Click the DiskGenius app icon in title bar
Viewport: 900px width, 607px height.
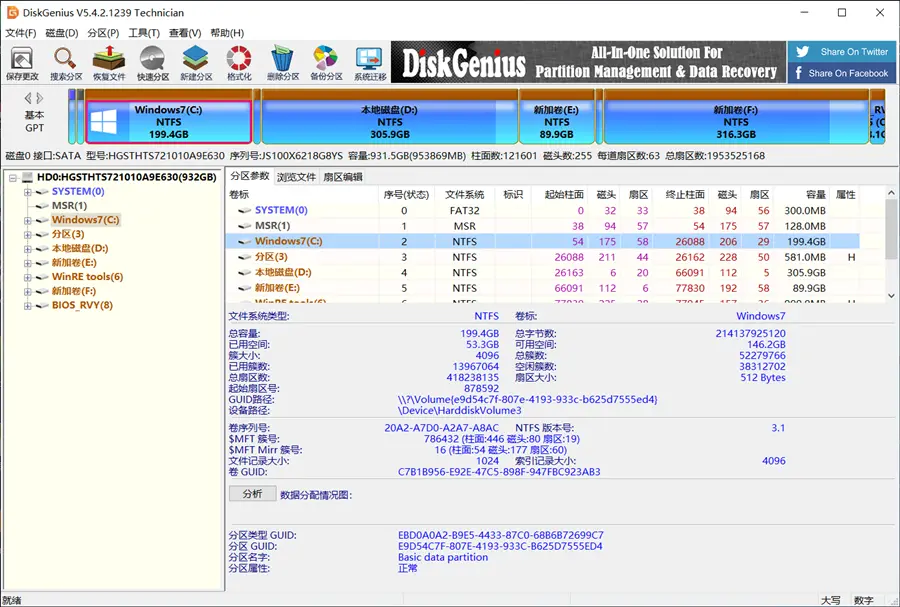12,12
